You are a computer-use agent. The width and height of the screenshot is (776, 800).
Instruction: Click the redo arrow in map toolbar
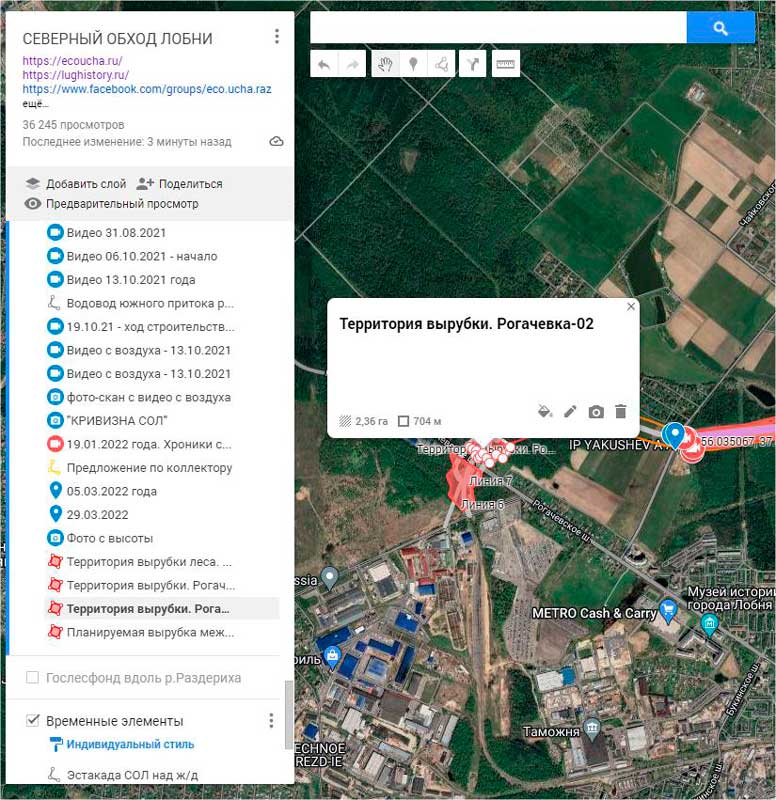pos(352,64)
